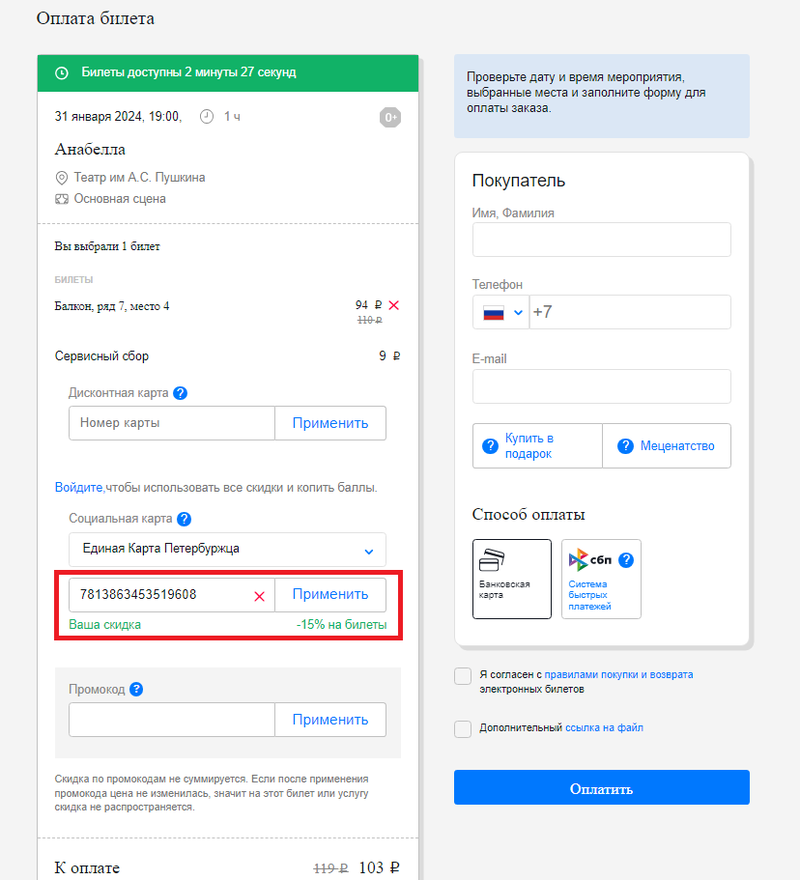This screenshot has width=800, height=880.
Task: Click the Купить в подарок button
Action: click(537, 446)
